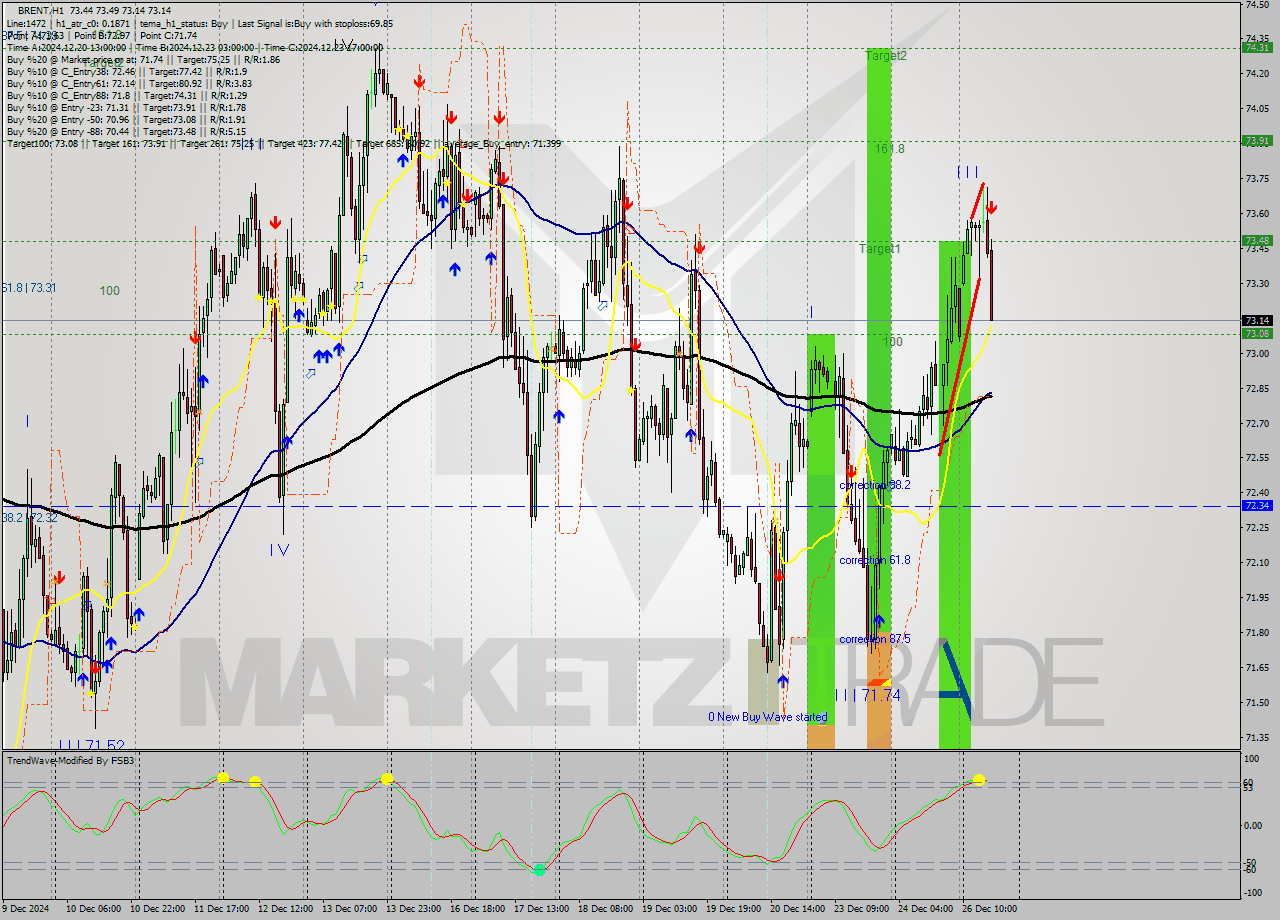Click the 'I V' wave label
This screenshot has height=920, width=1280.
pyautogui.click(x=280, y=549)
